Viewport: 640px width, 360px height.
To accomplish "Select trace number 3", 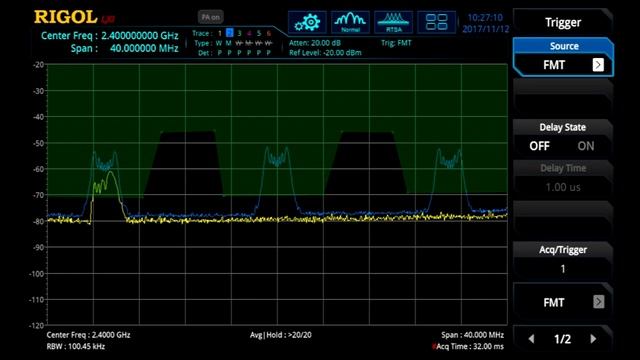I will 239,33.
